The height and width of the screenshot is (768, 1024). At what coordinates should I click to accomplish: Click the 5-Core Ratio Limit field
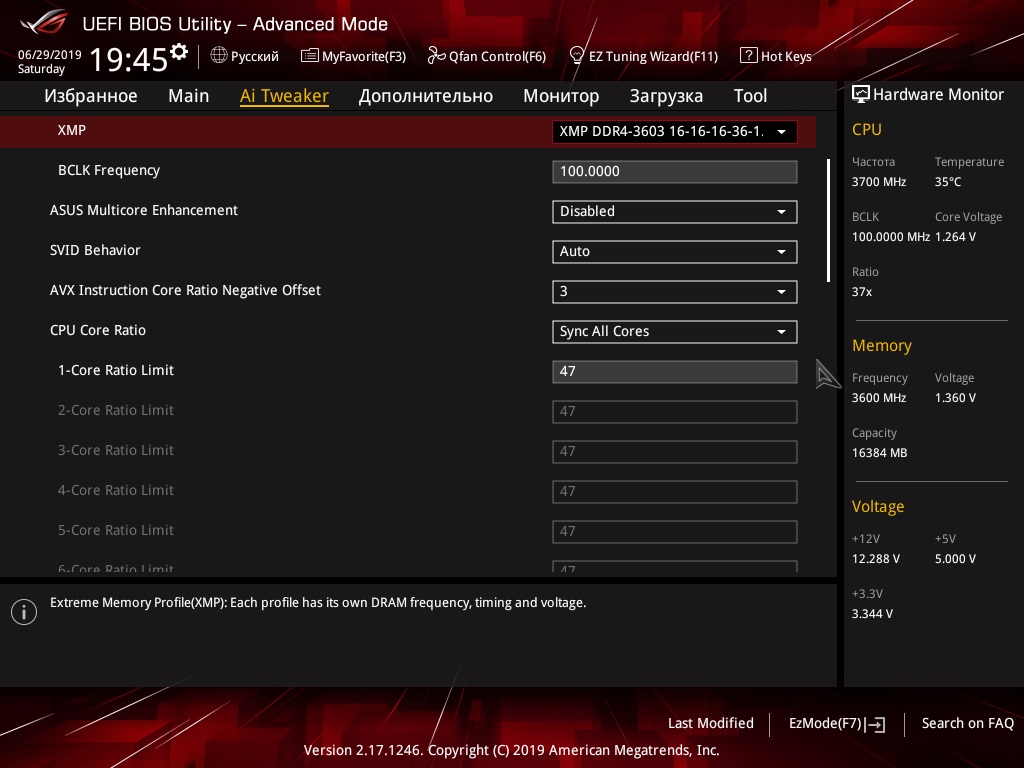click(675, 531)
